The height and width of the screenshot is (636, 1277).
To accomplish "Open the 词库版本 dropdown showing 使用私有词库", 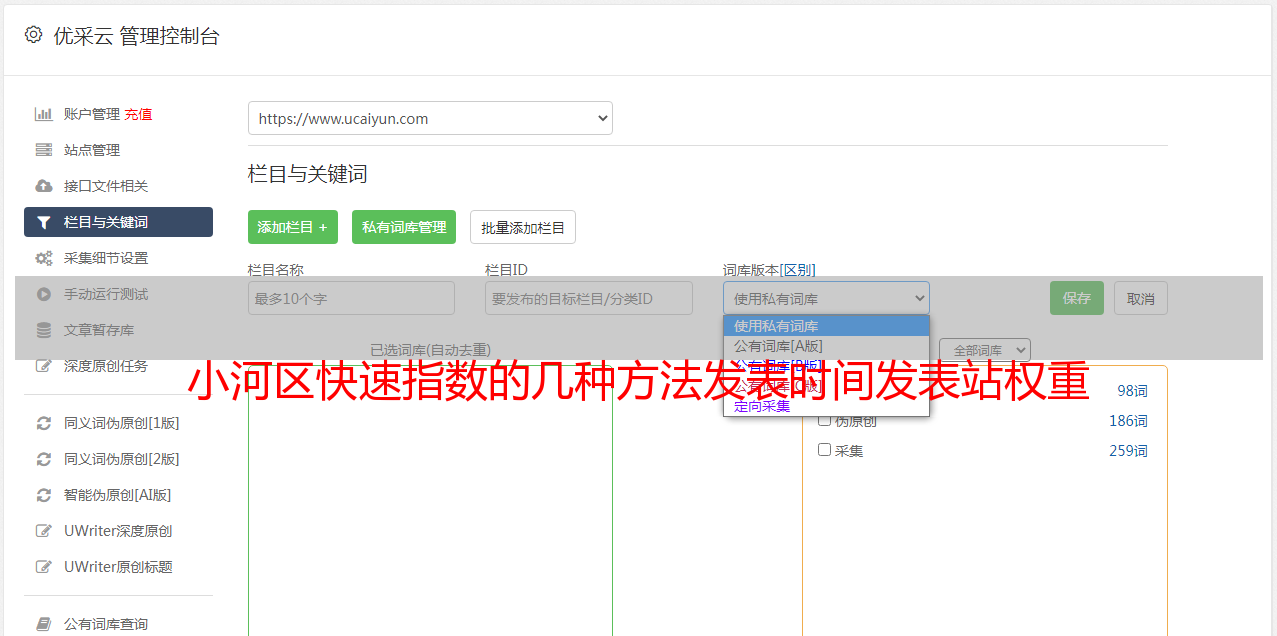I will pos(826,298).
